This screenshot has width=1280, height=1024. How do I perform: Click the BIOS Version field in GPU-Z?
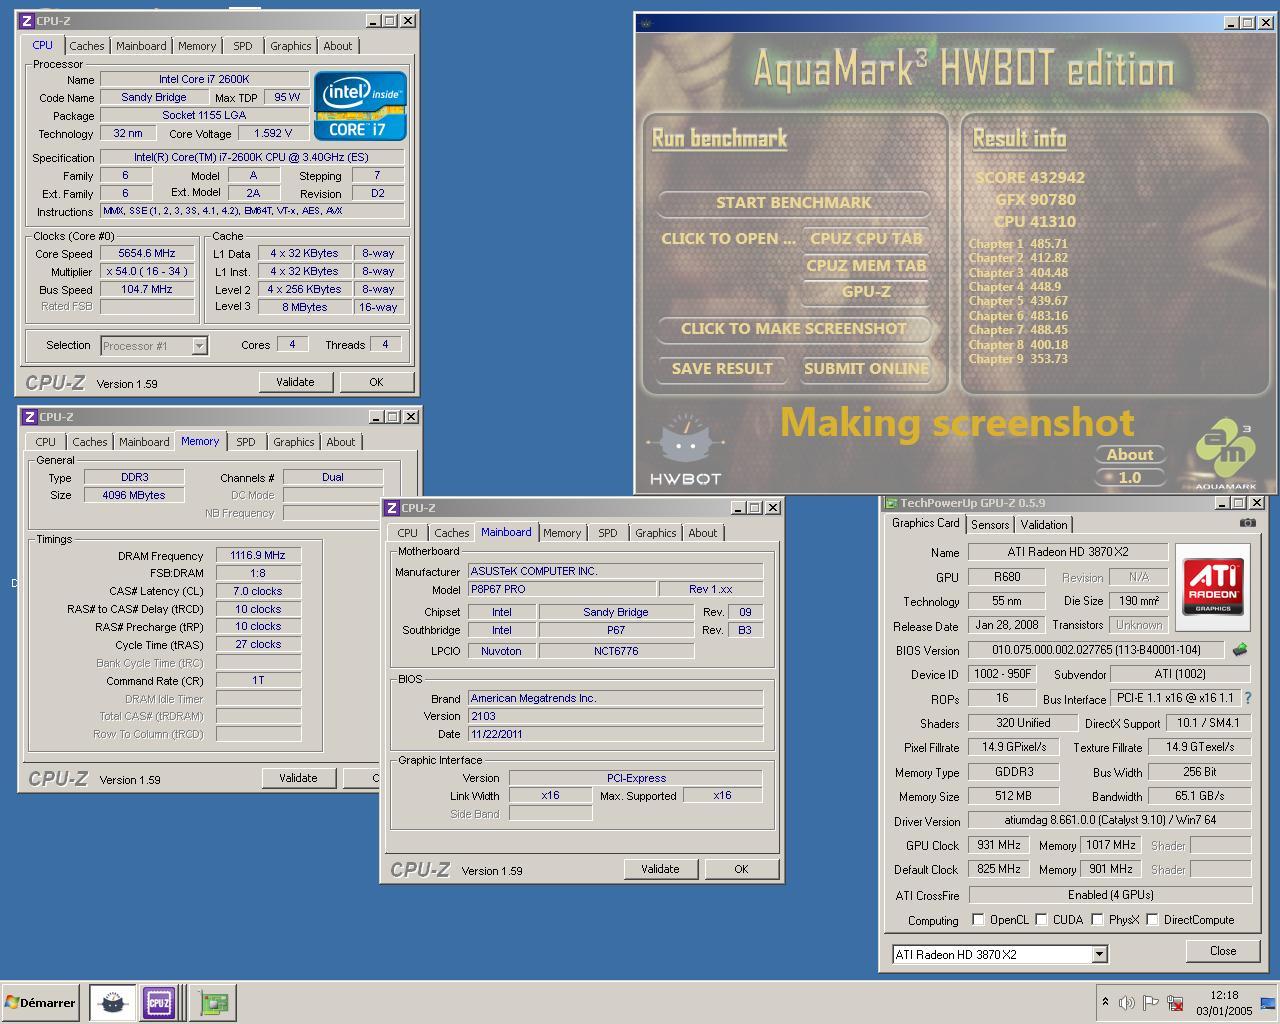coord(1097,650)
